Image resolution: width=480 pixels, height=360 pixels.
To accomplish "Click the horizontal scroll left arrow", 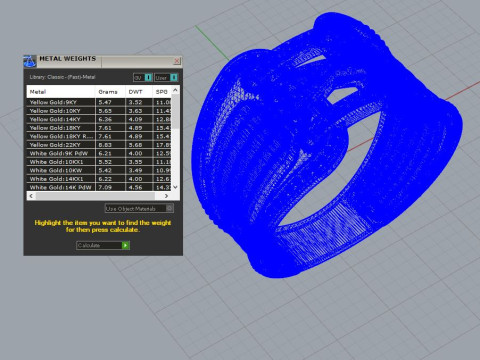I will click(x=31, y=196).
